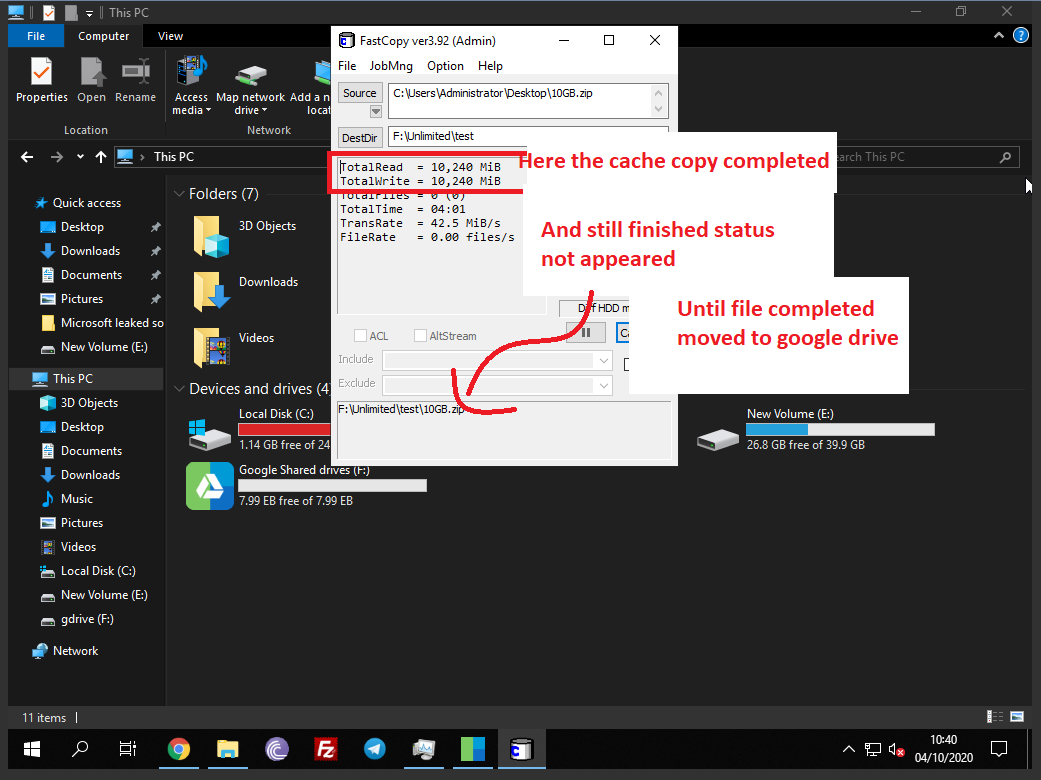The width and height of the screenshot is (1041, 780).
Task: Show hidden system tray icons
Action: tap(848, 749)
